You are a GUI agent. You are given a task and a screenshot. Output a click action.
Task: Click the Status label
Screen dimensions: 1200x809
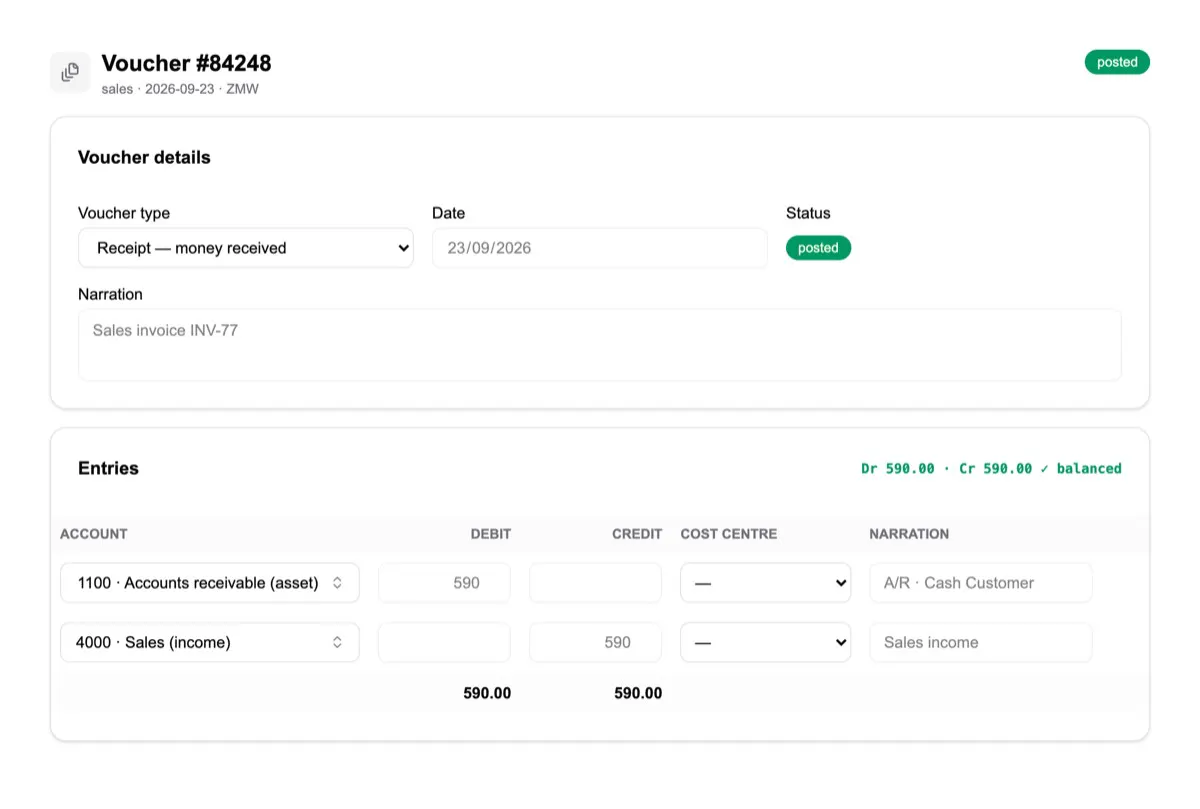[808, 213]
